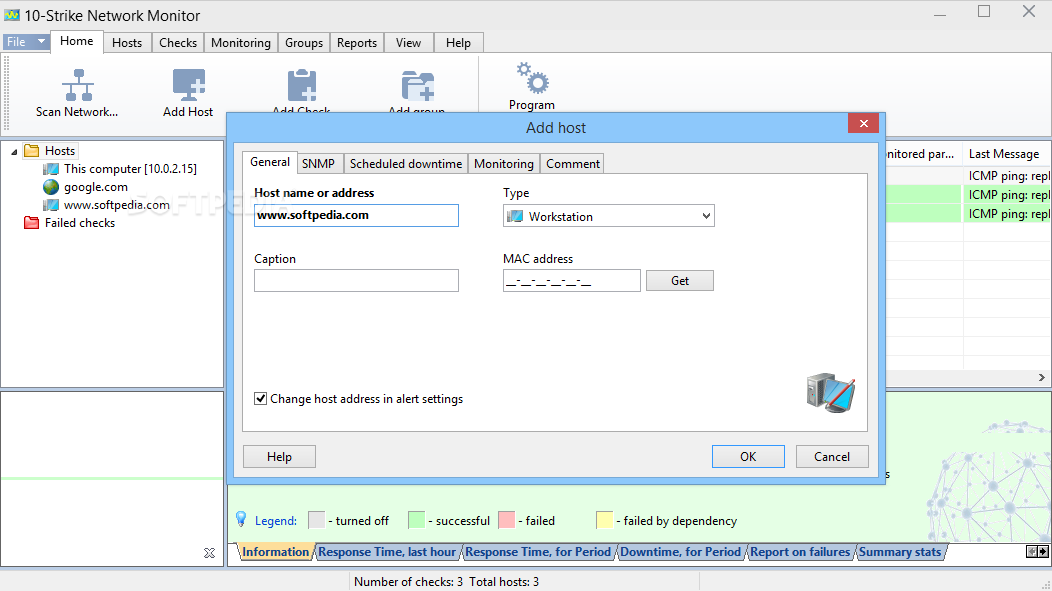The height and width of the screenshot is (591, 1052).
Task: Select Failed checks in tree
Action: pyautogui.click(x=80, y=223)
